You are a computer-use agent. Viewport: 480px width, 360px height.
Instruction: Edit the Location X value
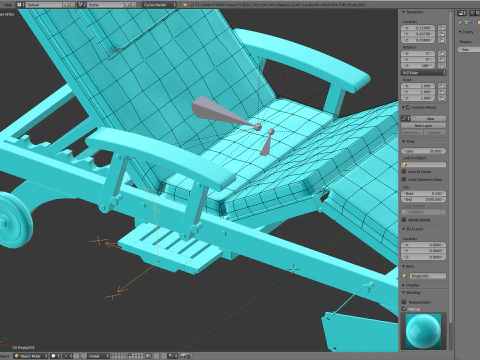click(418, 28)
